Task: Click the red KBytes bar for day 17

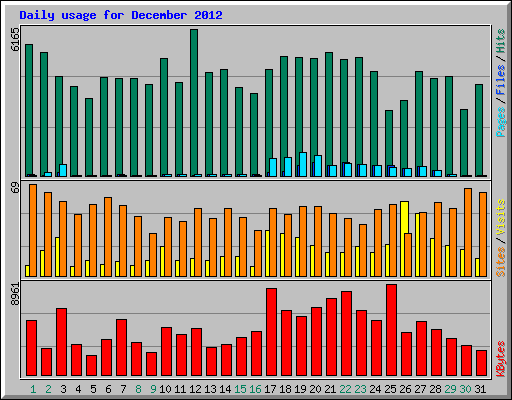Action: click(271, 332)
